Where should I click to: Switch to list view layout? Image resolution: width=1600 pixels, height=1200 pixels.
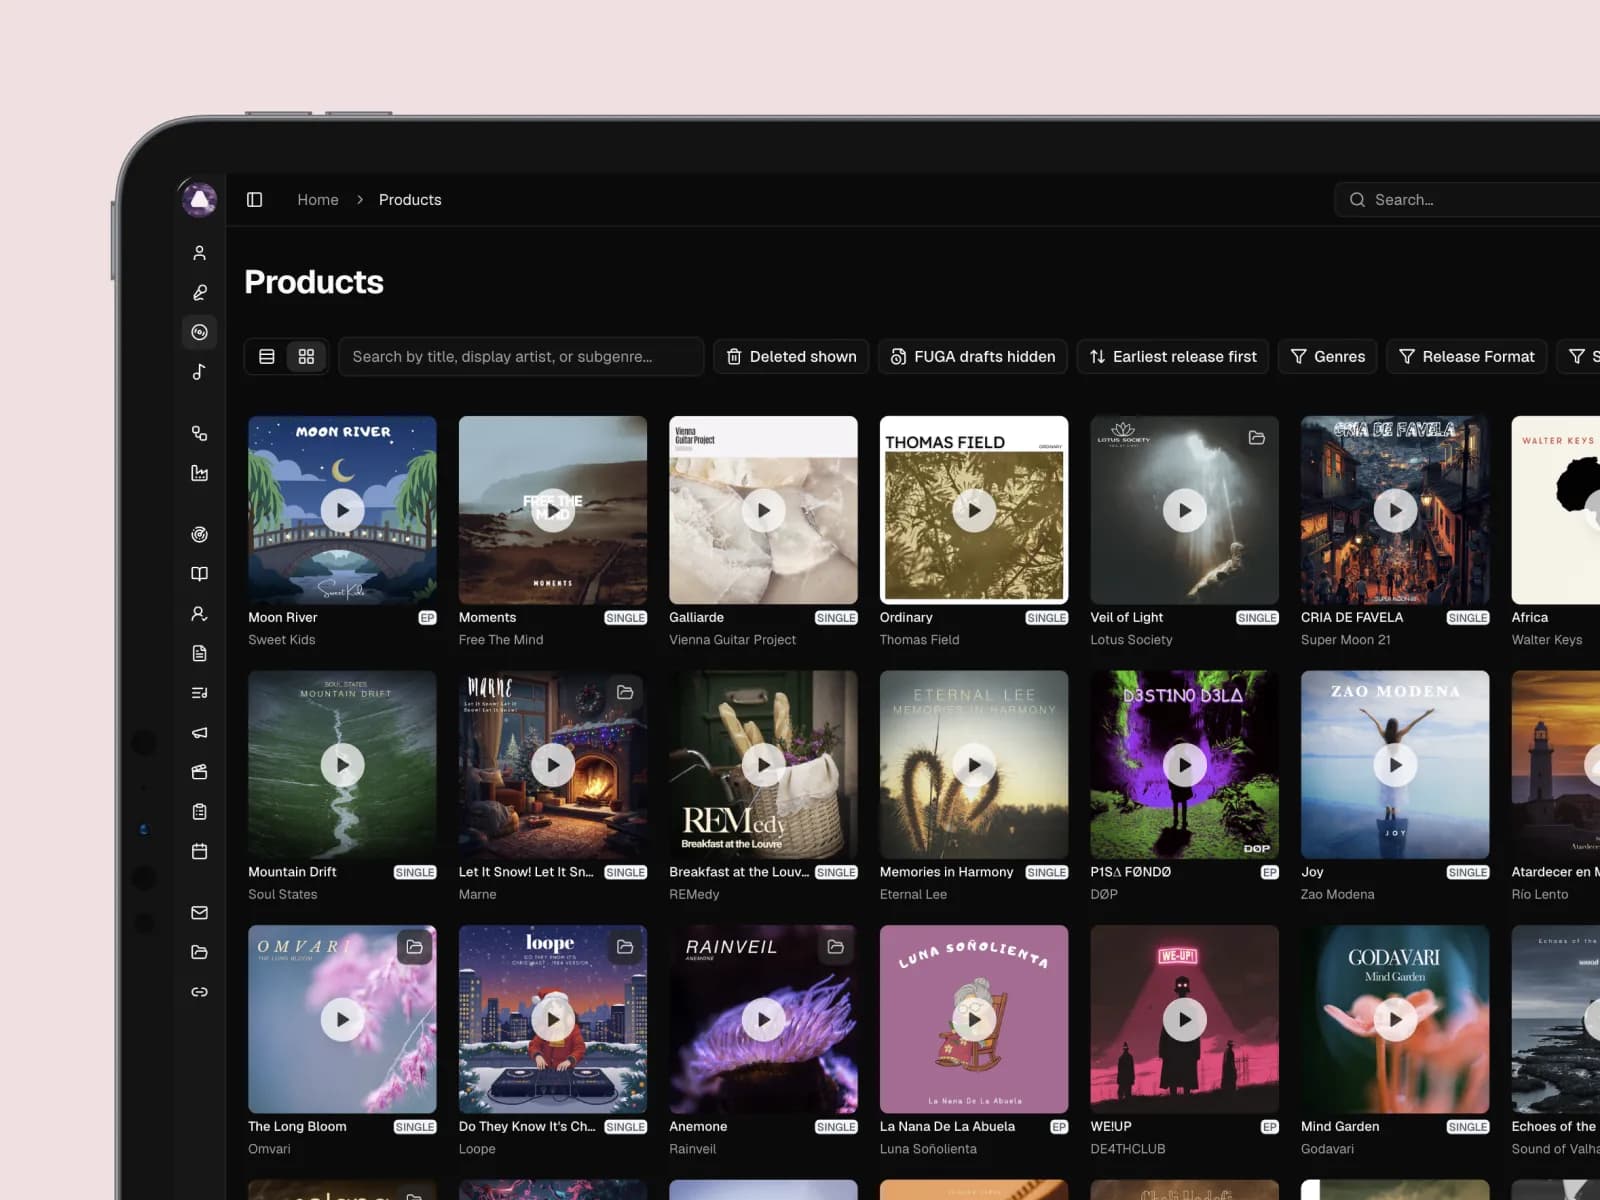click(x=267, y=357)
